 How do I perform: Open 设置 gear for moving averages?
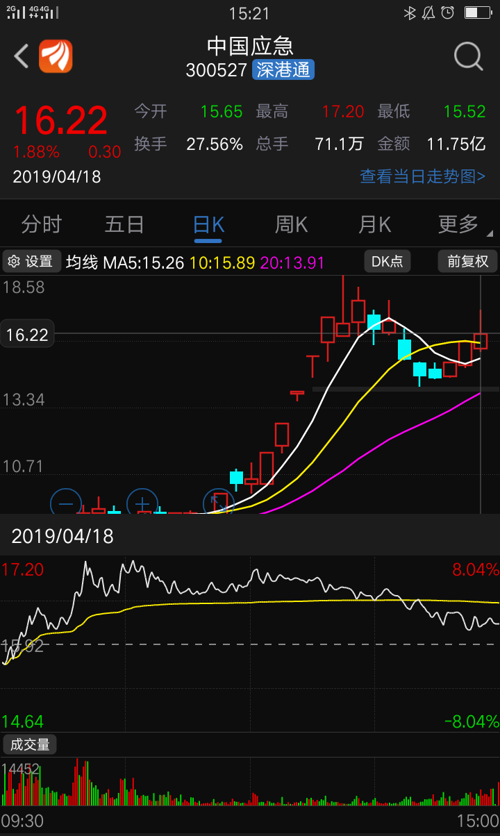[x=31, y=261]
